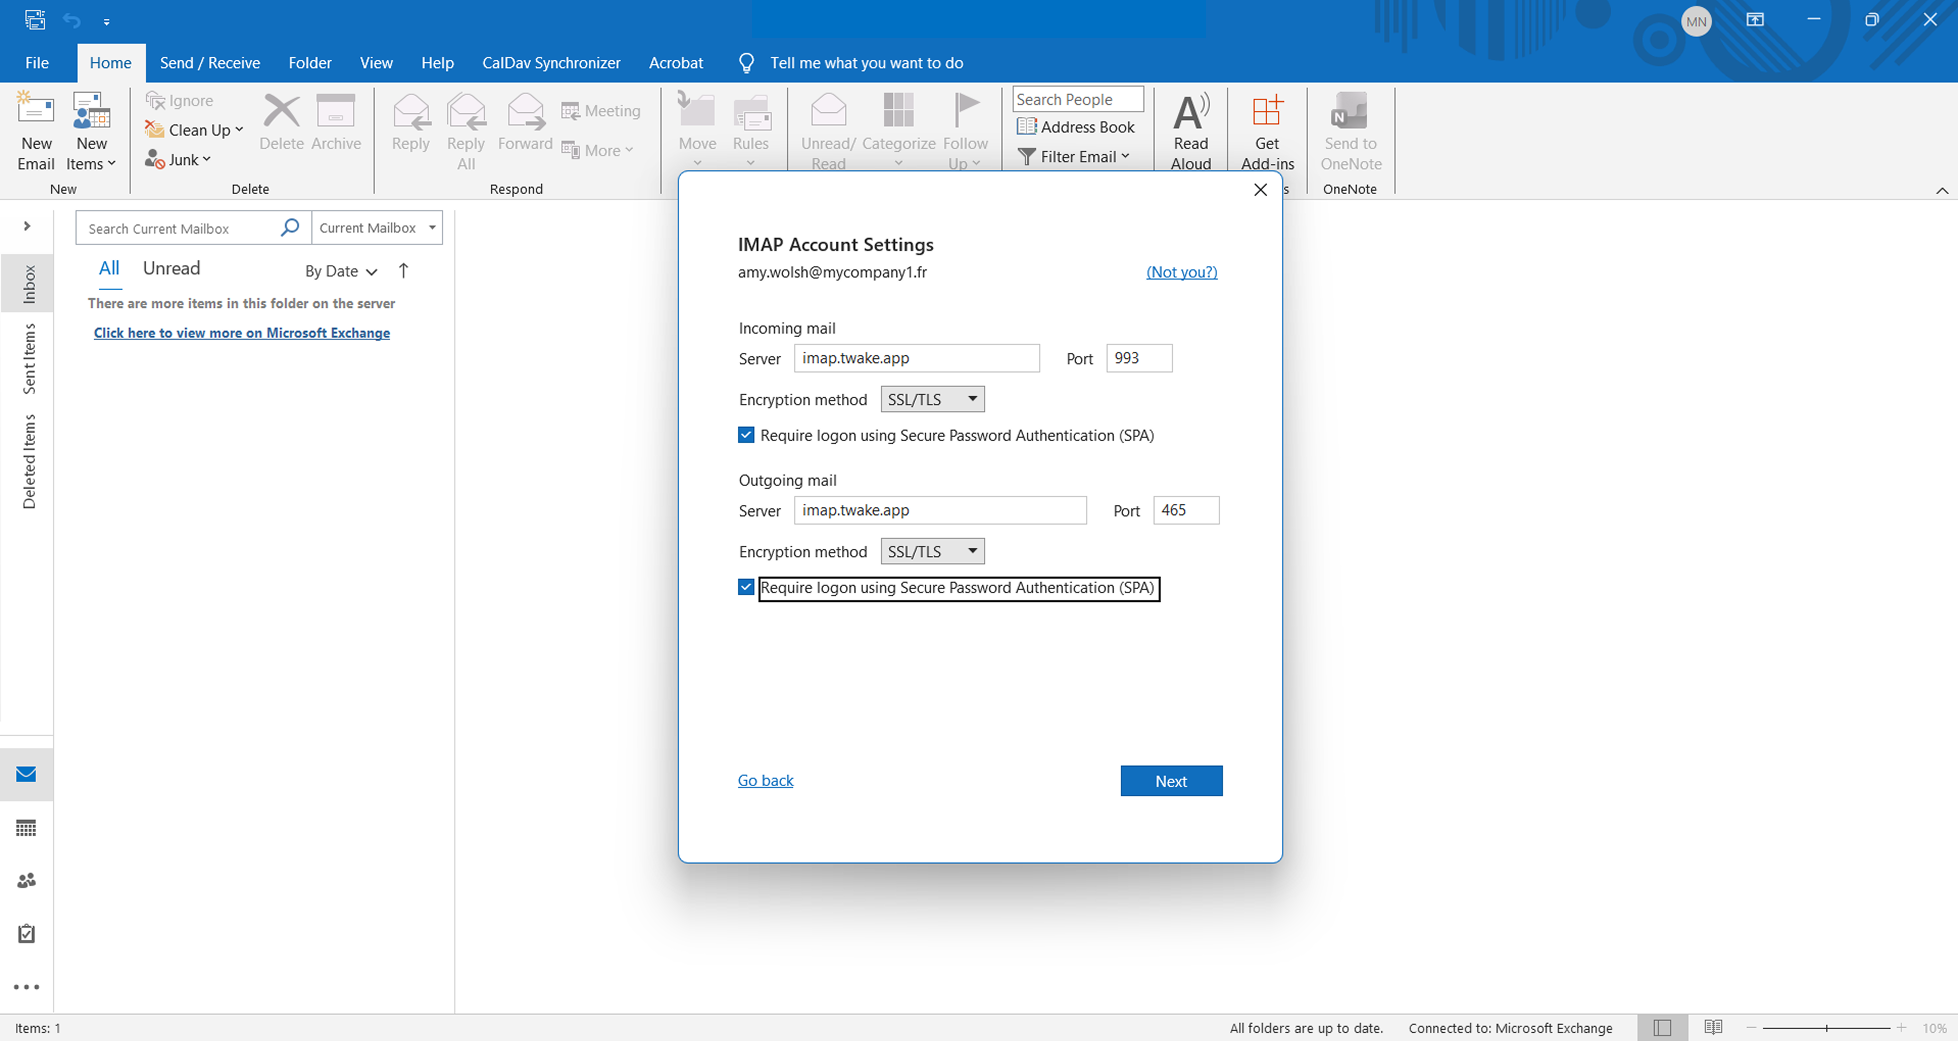Image resolution: width=1958 pixels, height=1041 pixels.
Task: Open the Tasks view icon
Action: (x=26, y=934)
